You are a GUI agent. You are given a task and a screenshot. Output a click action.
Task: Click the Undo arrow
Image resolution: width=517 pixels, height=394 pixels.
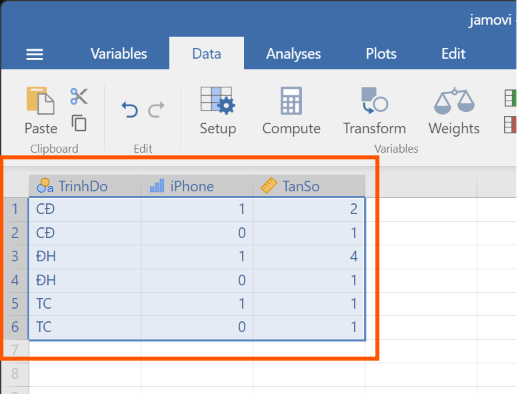coord(130,110)
